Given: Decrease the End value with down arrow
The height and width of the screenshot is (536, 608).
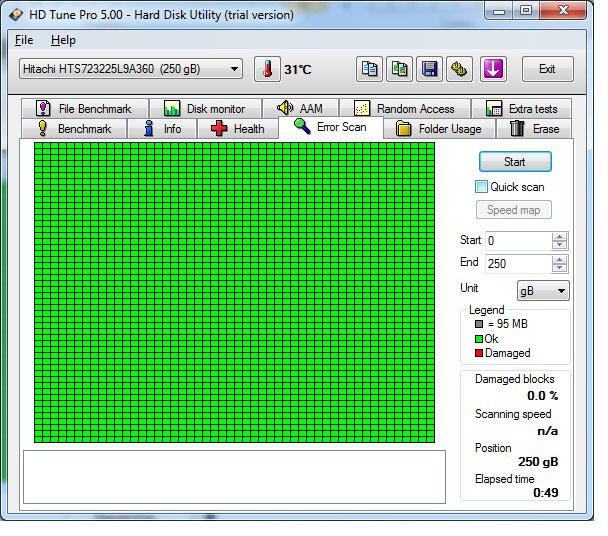Looking at the screenshot, I should tap(559, 268).
